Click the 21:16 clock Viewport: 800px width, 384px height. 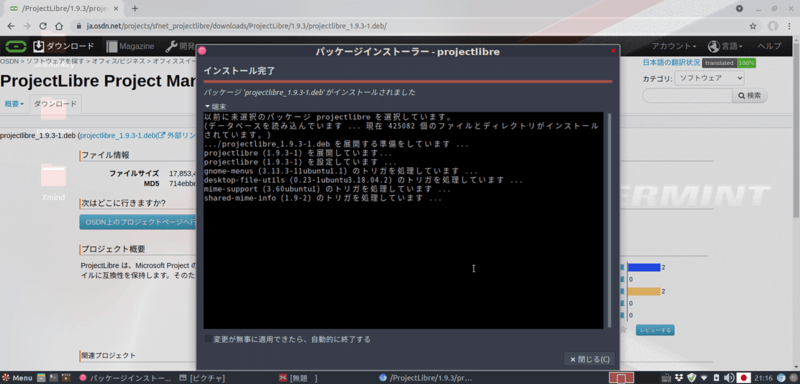pos(764,378)
